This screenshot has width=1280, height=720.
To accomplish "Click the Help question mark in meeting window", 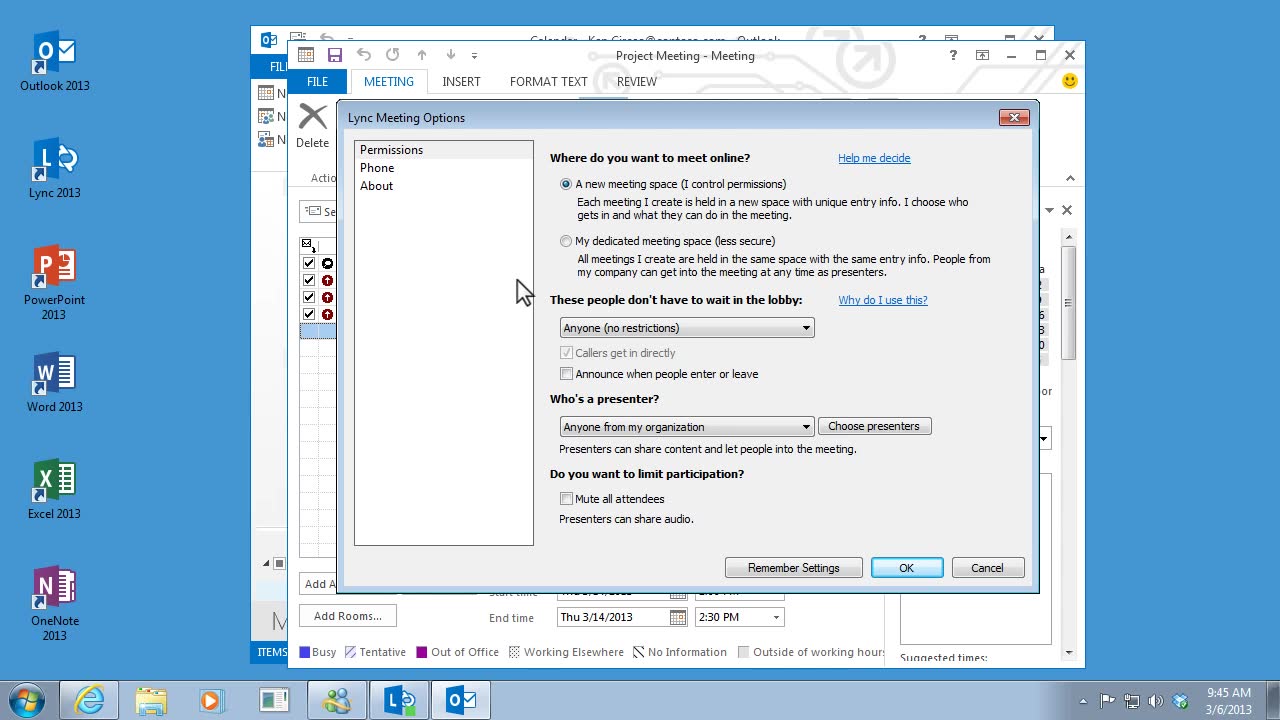I will tap(953, 55).
